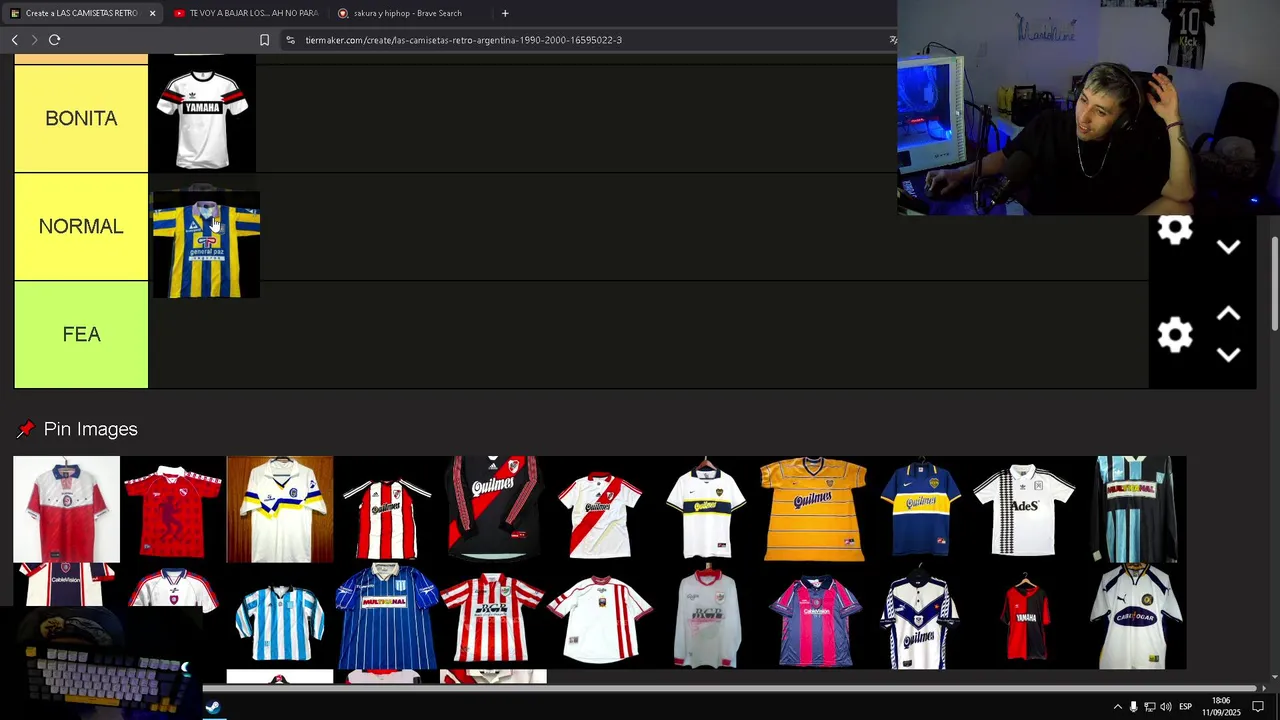
Task: Select the blue-yellow General Paz jersey in NORMAL tier
Action: [x=206, y=246]
